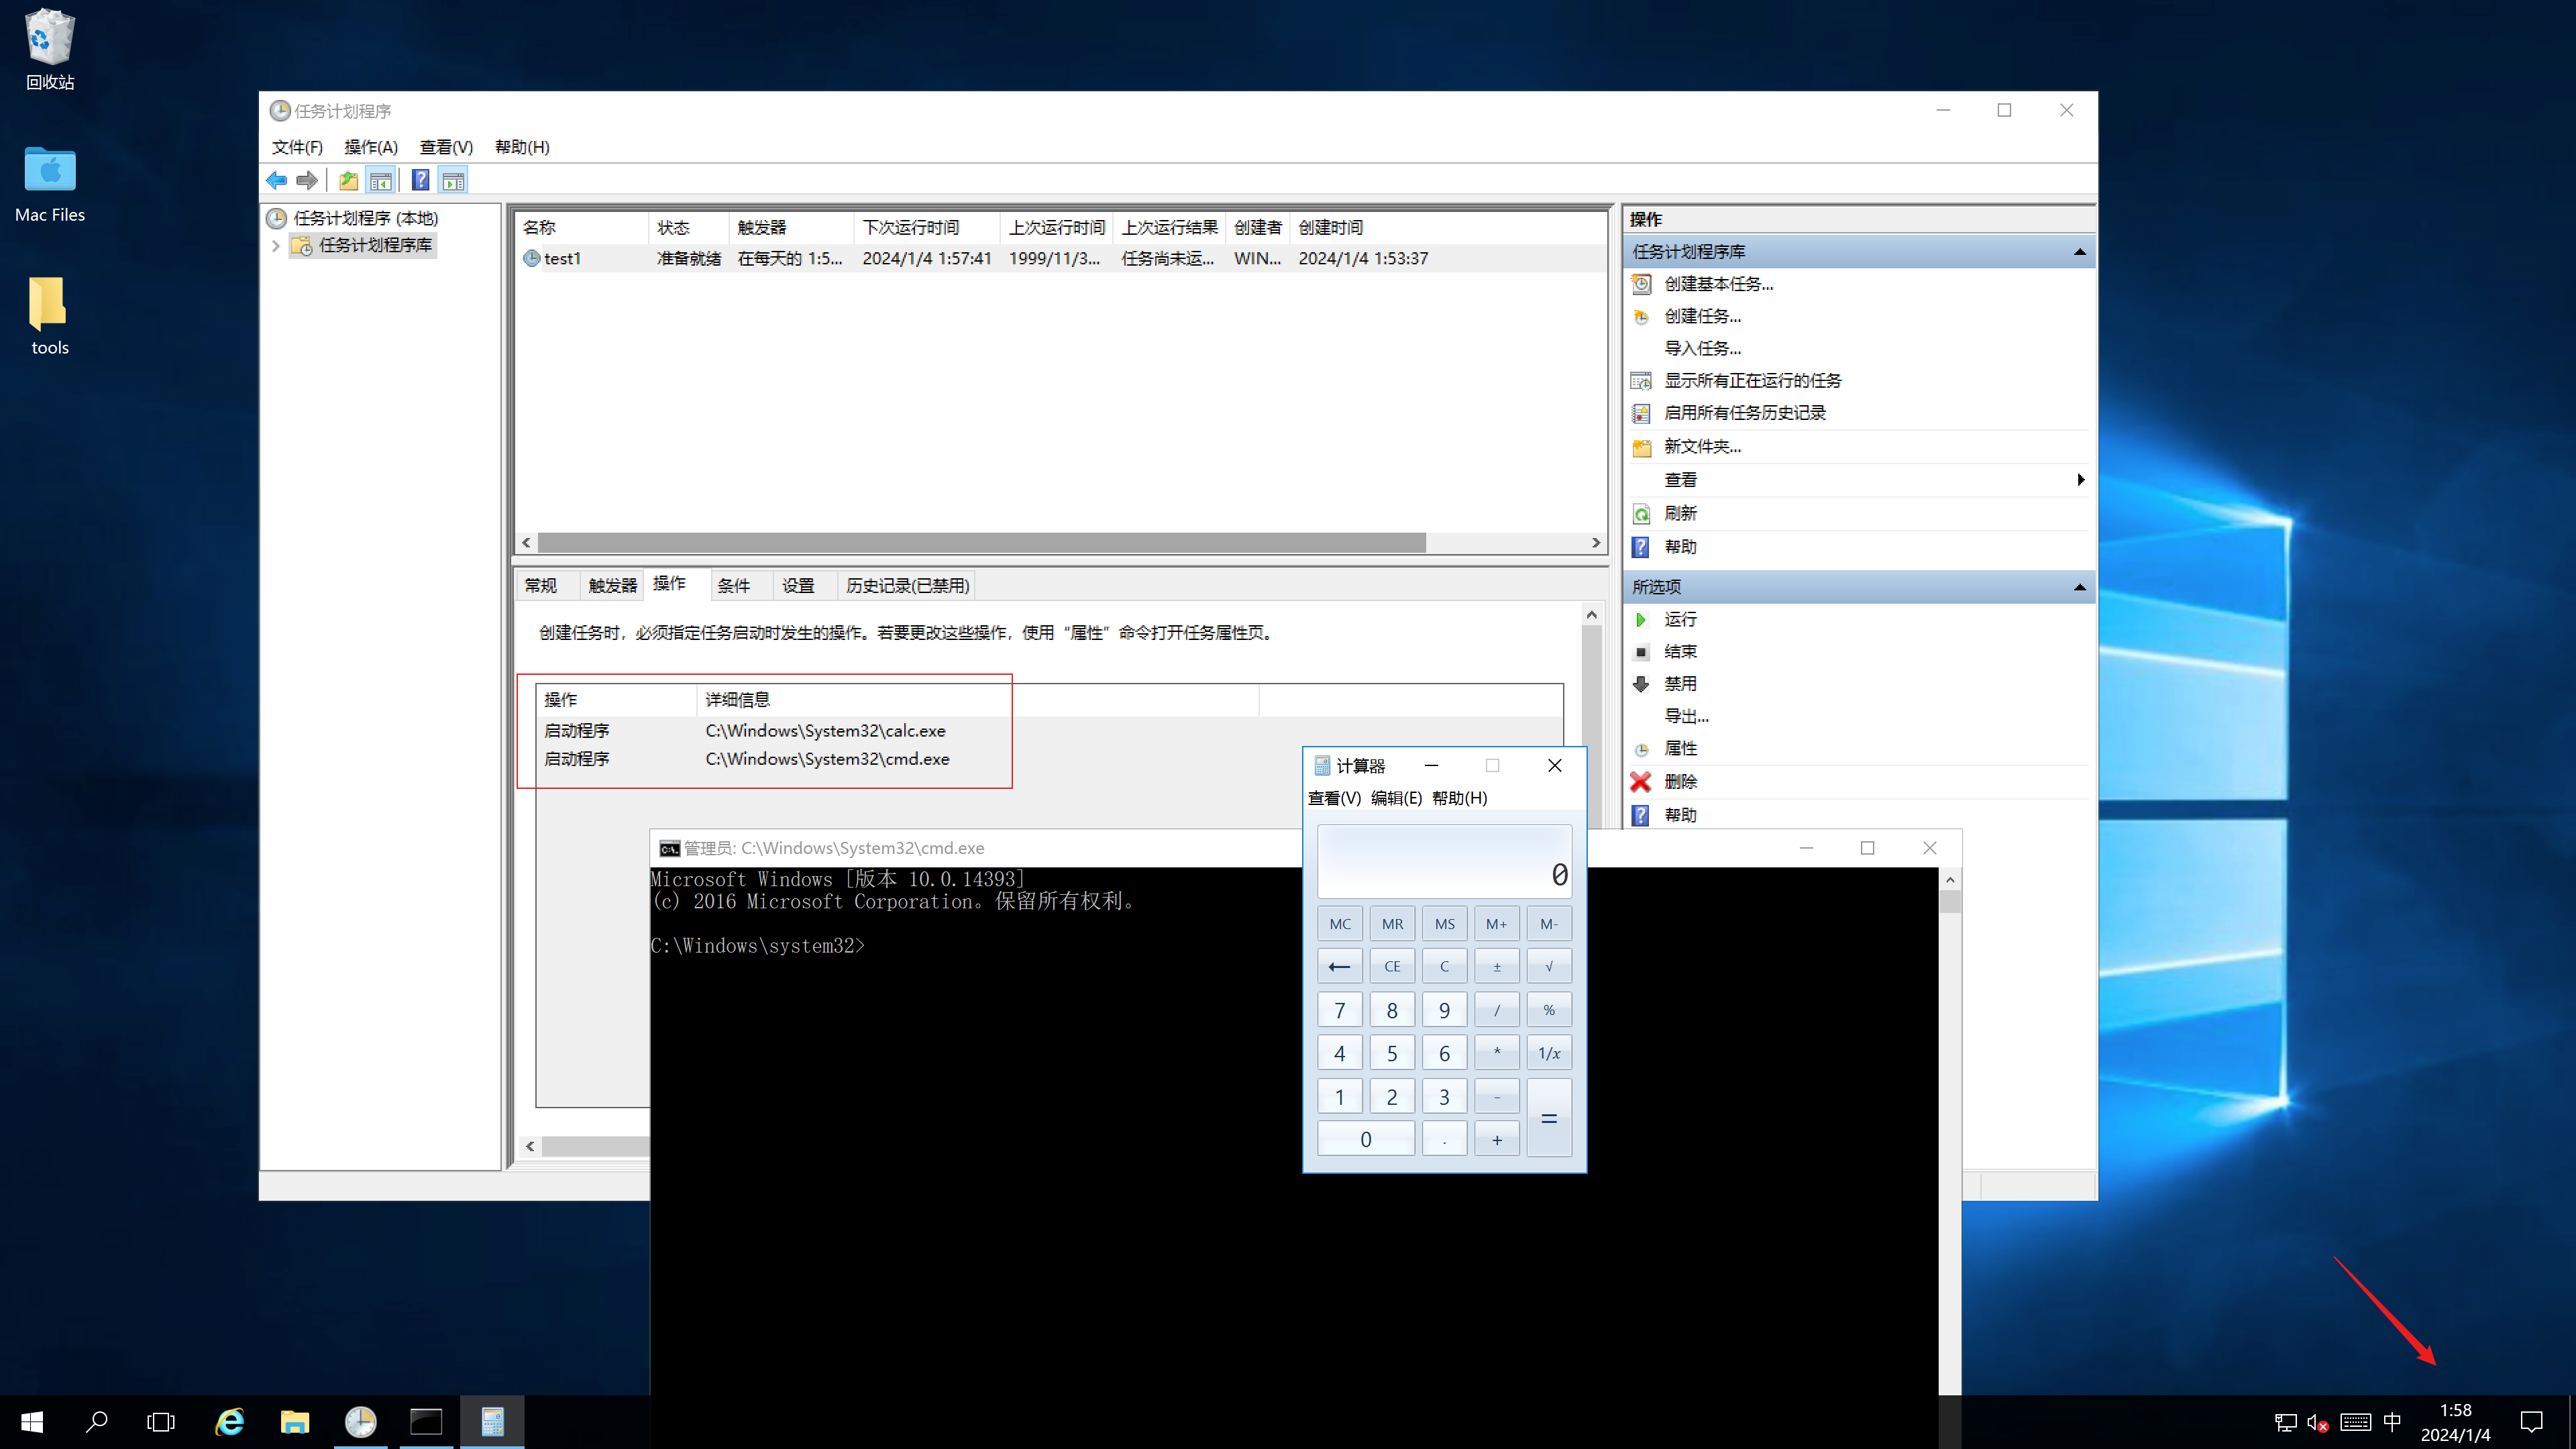Open Internet Explorer from the taskbar
Viewport: 2576px width, 1449px height.
[230, 1421]
